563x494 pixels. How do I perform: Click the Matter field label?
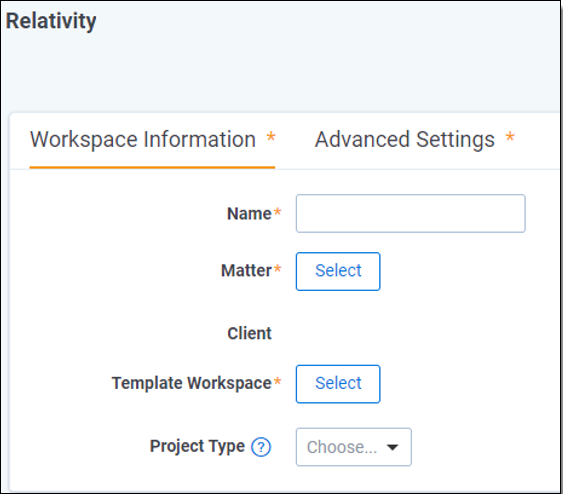click(x=246, y=271)
